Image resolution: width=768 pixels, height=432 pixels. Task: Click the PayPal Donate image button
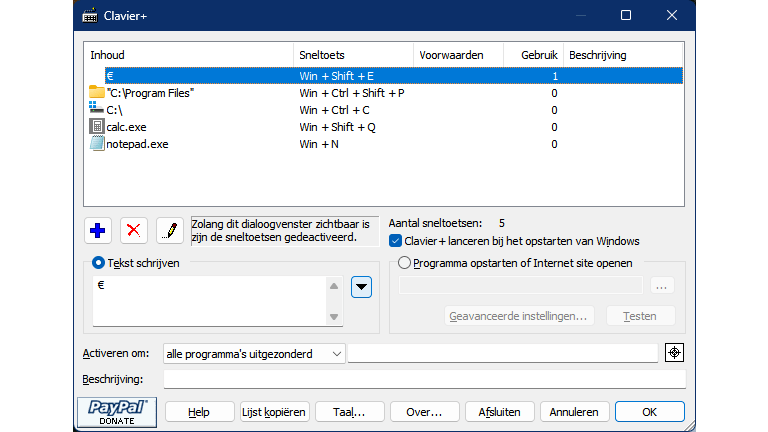tap(117, 412)
